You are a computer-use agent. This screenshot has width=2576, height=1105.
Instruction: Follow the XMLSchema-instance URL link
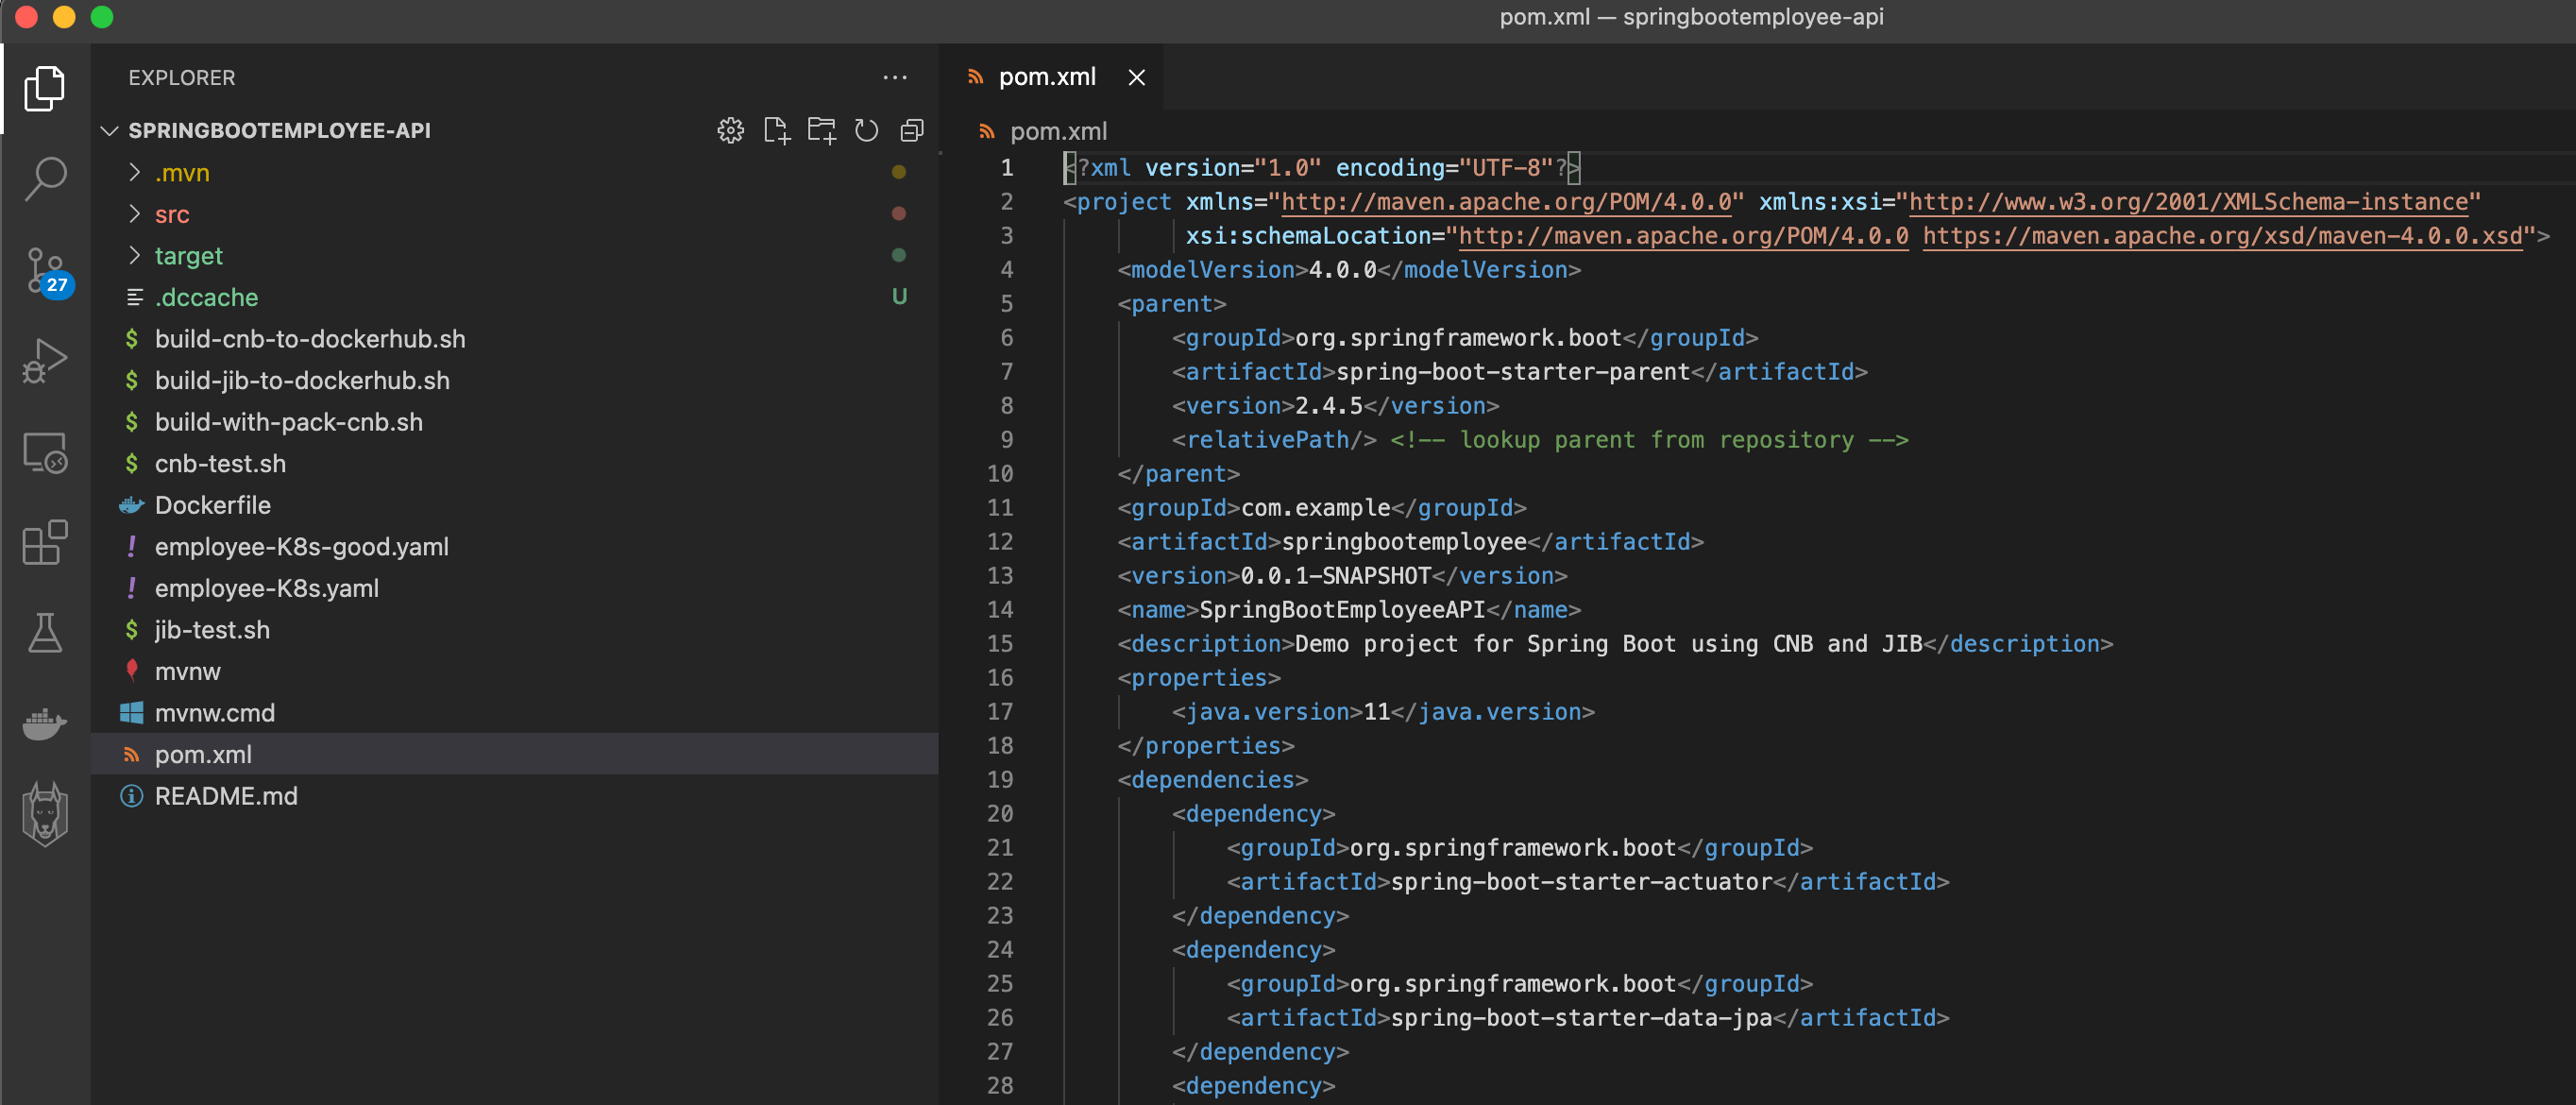2188,202
